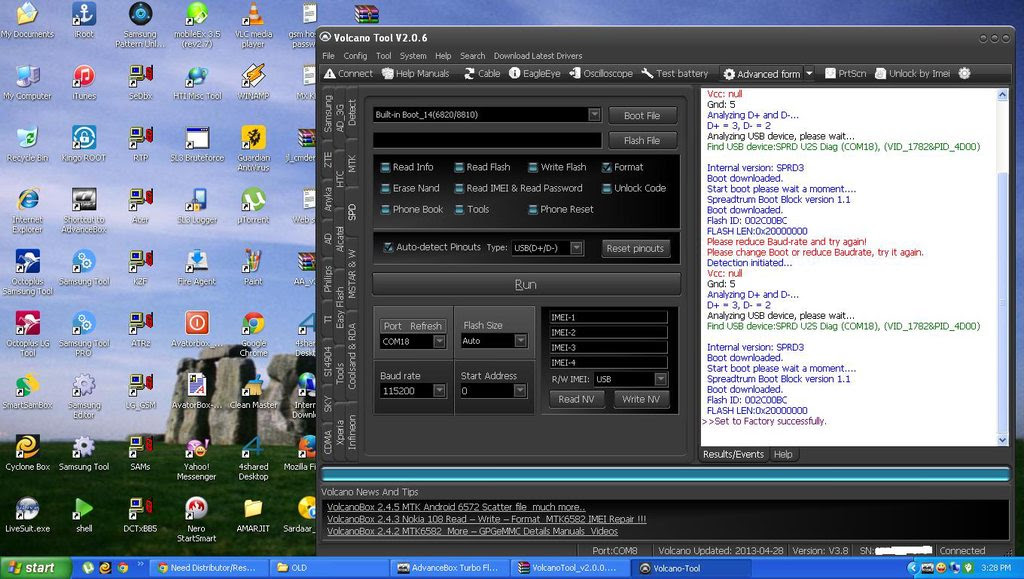Click the IMEI-1 input field
Viewport: 1024px width, 579px height.
pyautogui.click(x=608, y=317)
